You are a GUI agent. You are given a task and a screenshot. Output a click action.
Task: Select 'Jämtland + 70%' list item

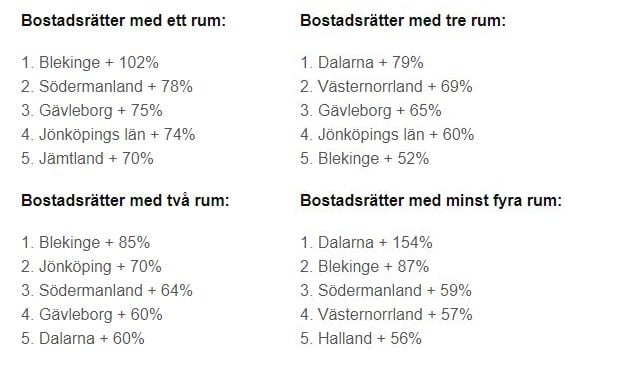tap(87, 158)
